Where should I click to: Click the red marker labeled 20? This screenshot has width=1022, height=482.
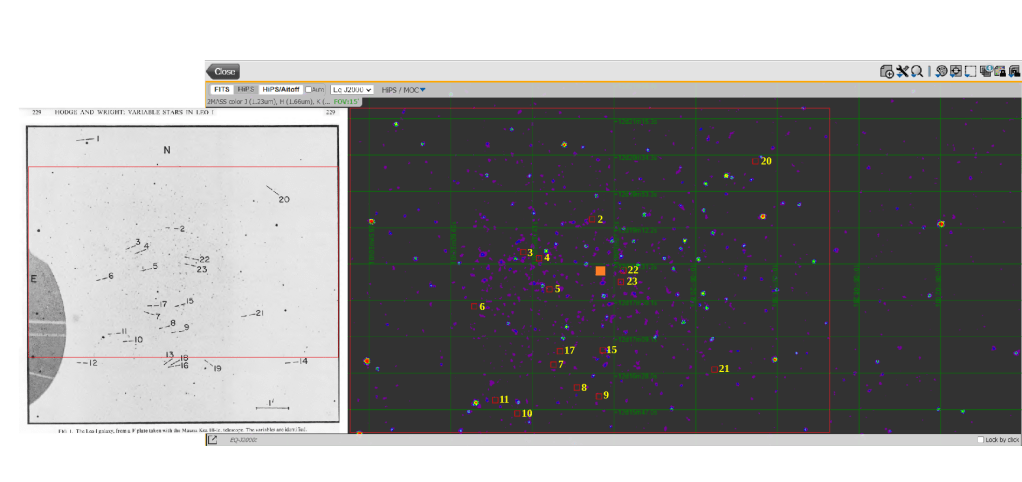click(x=756, y=161)
